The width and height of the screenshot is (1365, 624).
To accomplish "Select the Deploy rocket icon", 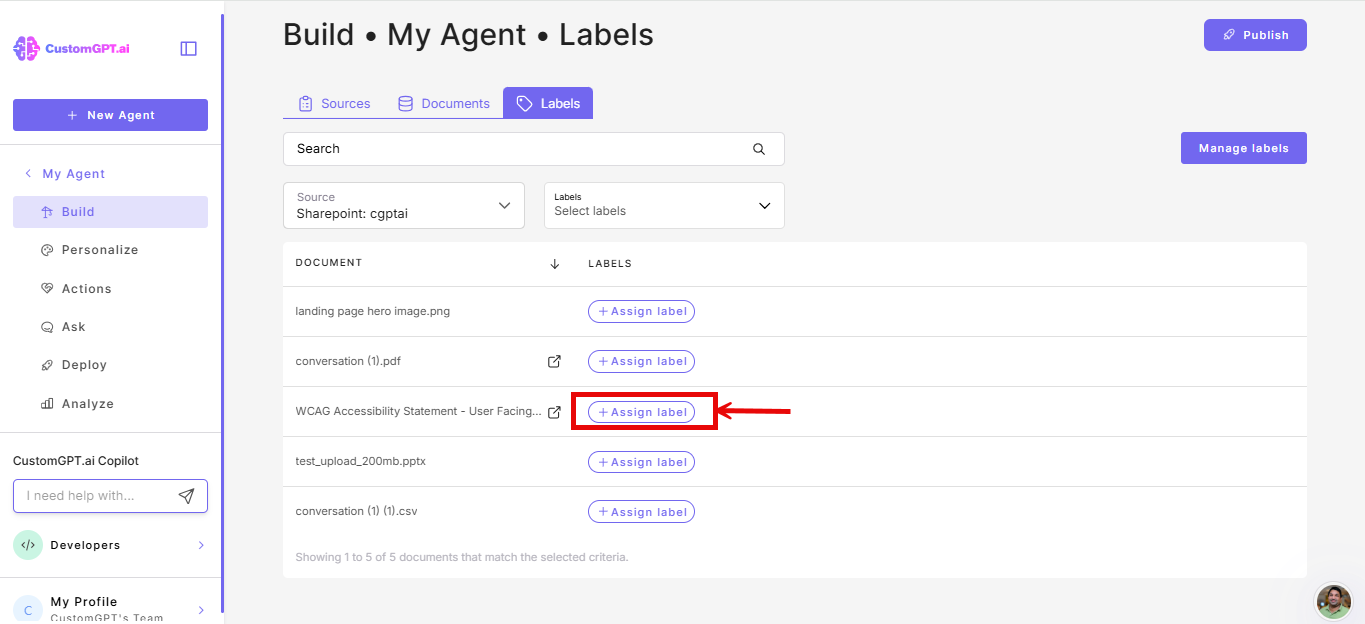I will pos(47,364).
